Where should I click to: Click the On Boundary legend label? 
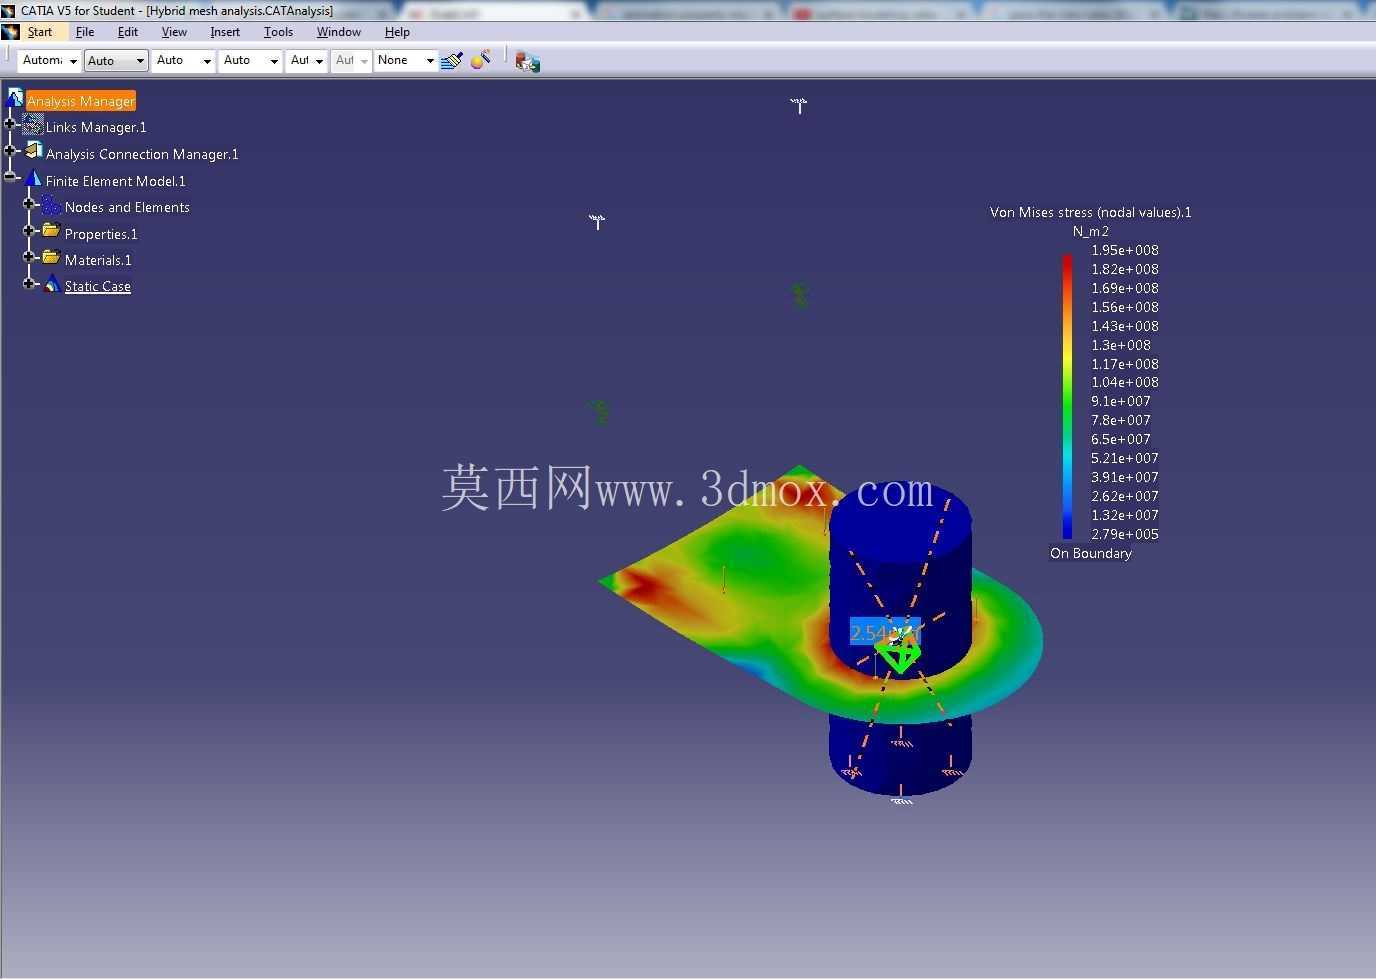coord(1091,553)
